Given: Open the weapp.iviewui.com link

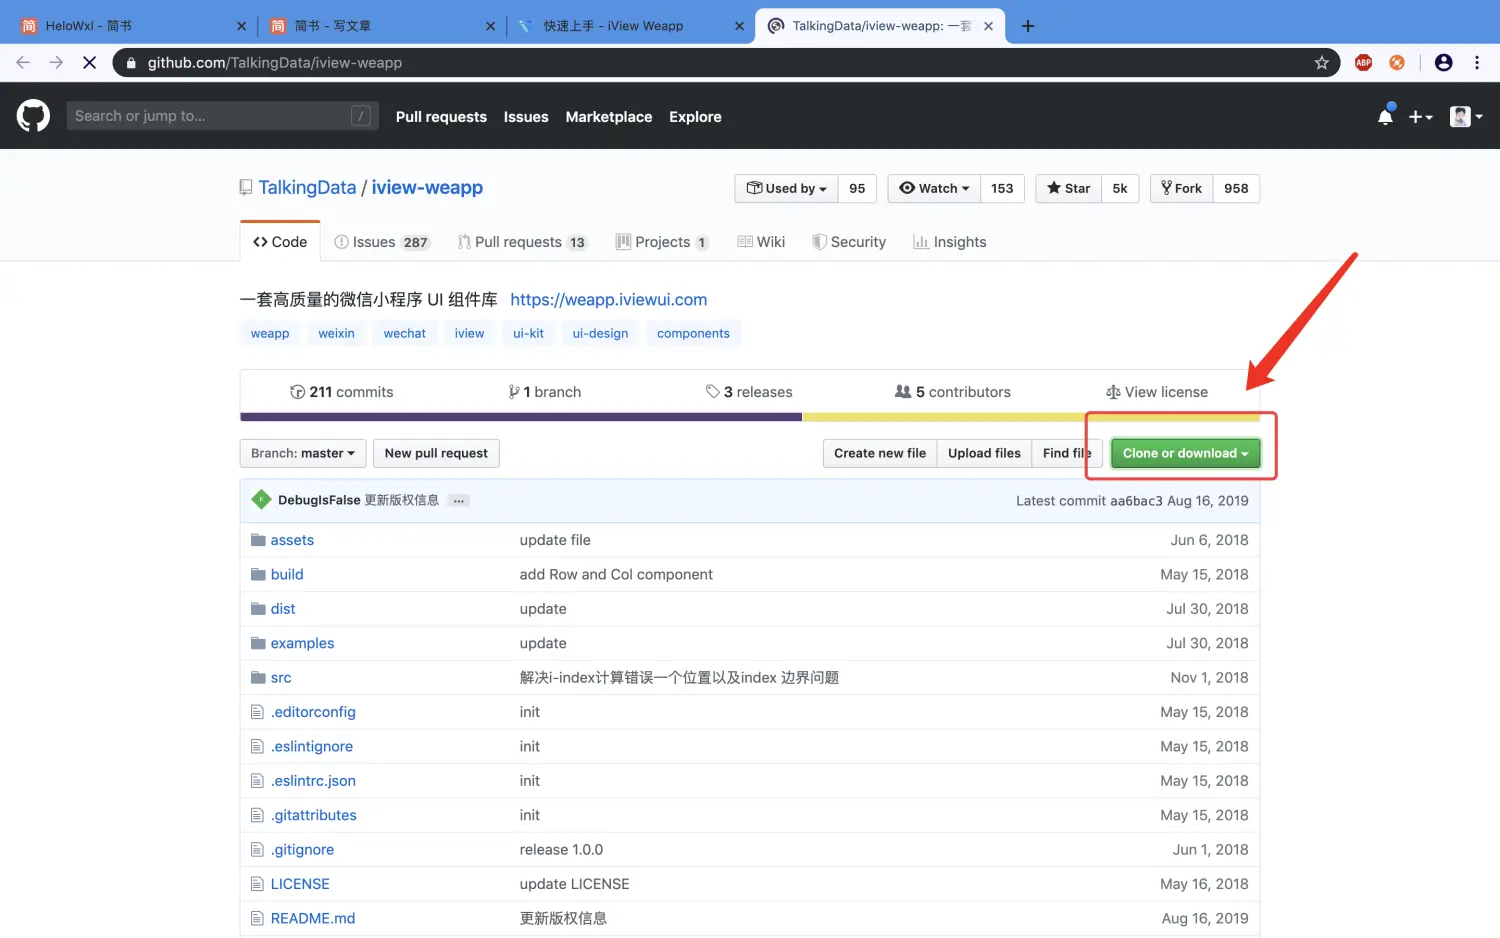Looking at the screenshot, I should point(608,300).
